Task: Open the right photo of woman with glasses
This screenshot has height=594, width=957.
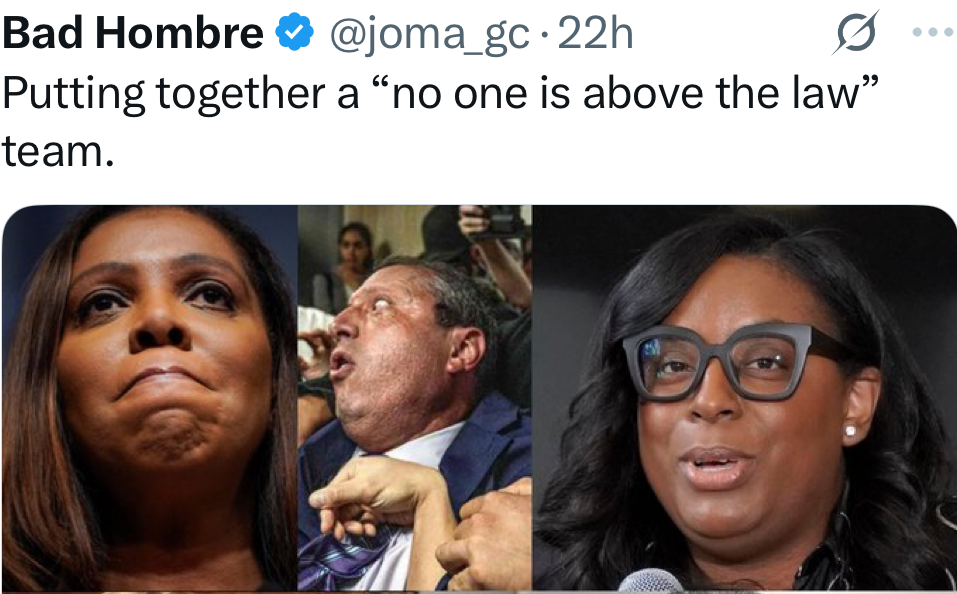Action: pyautogui.click(x=745, y=398)
